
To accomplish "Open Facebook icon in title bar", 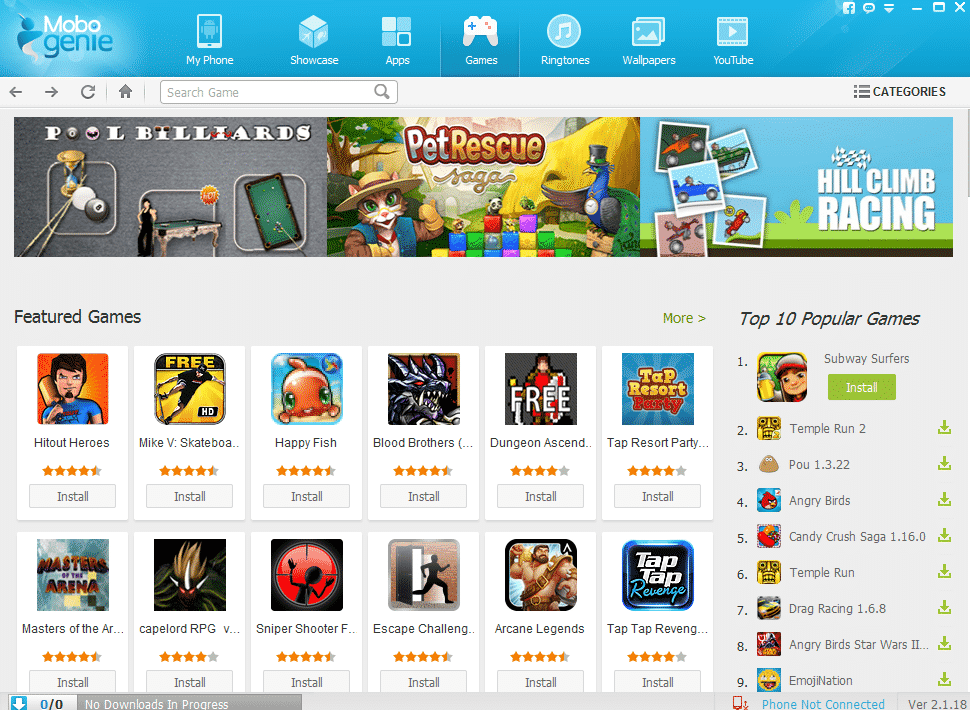I will [849, 8].
